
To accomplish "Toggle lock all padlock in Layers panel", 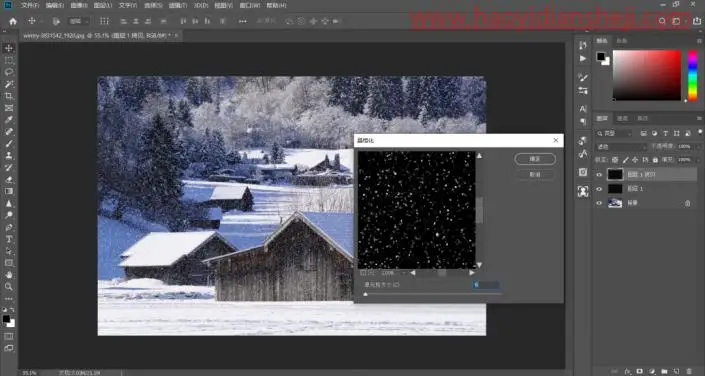I will coord(655,160).
